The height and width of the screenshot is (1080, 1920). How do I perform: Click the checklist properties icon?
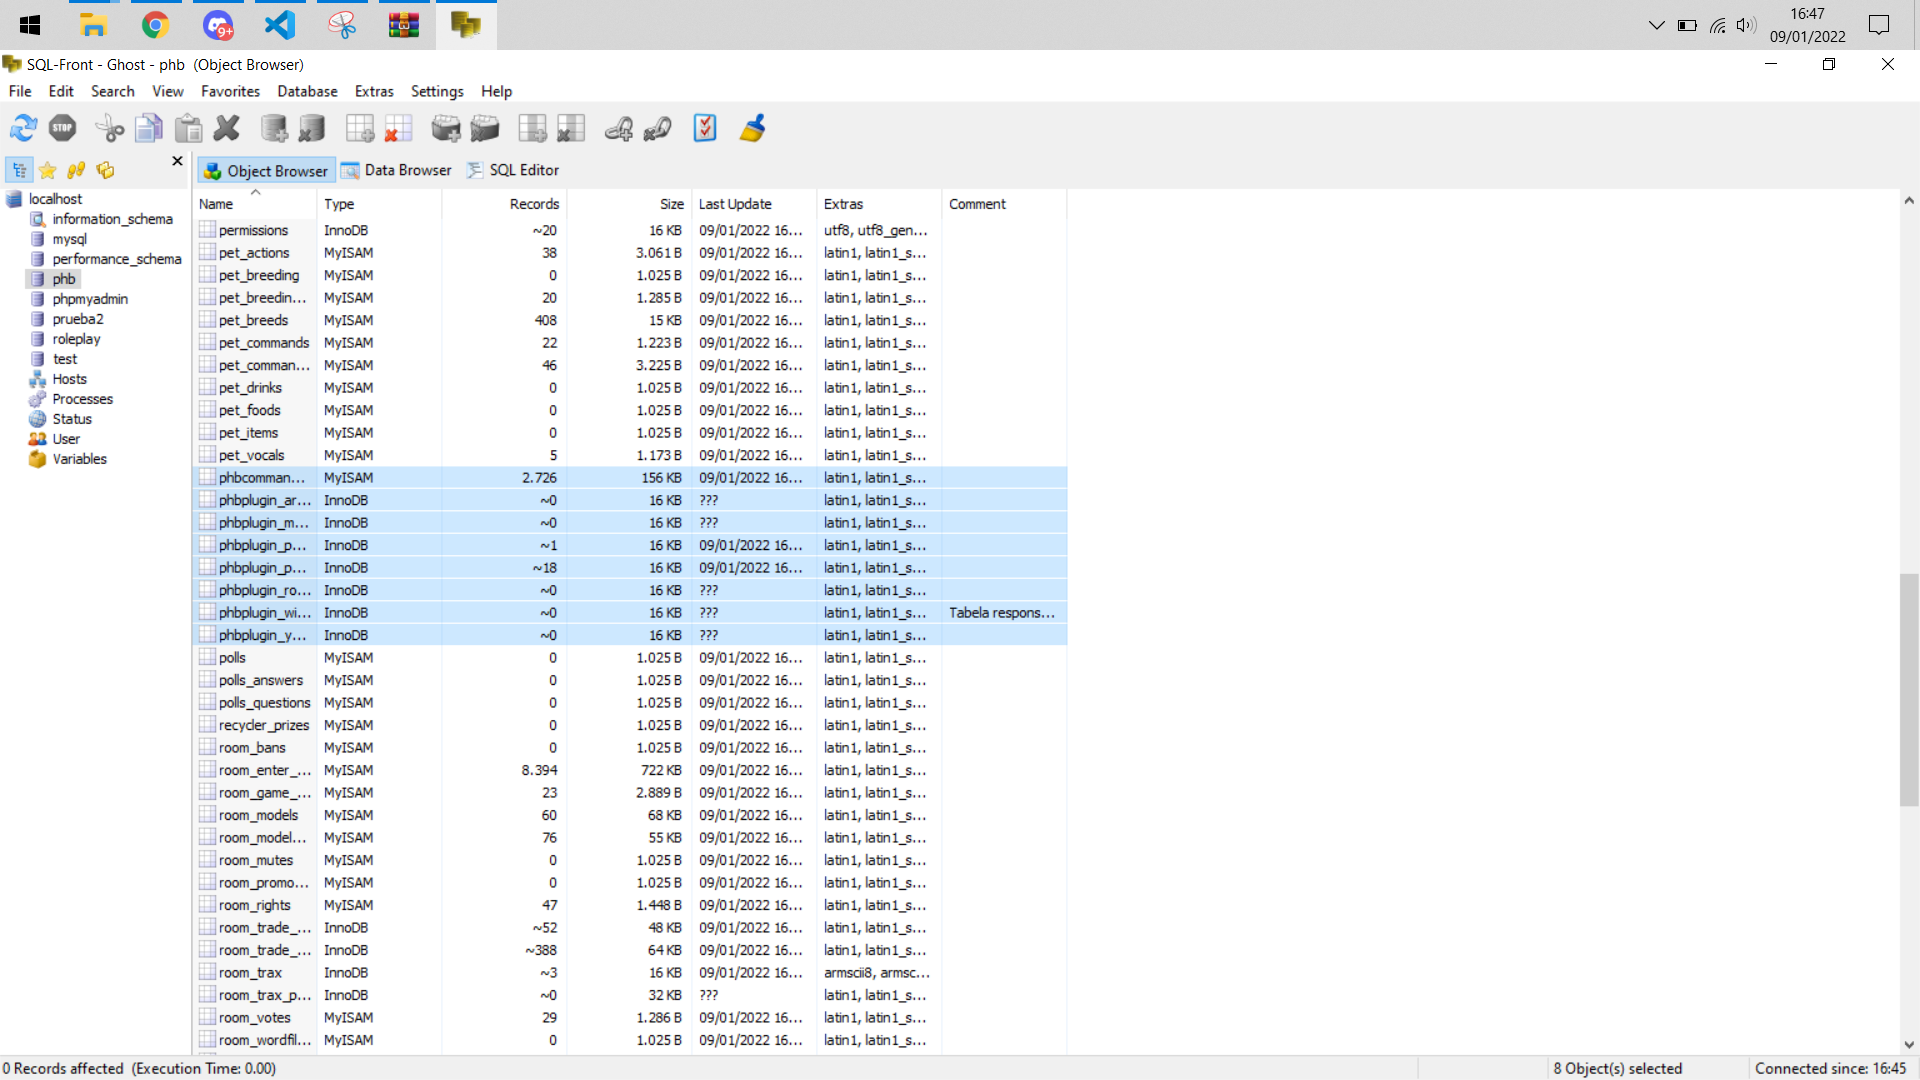coord(705,128)
